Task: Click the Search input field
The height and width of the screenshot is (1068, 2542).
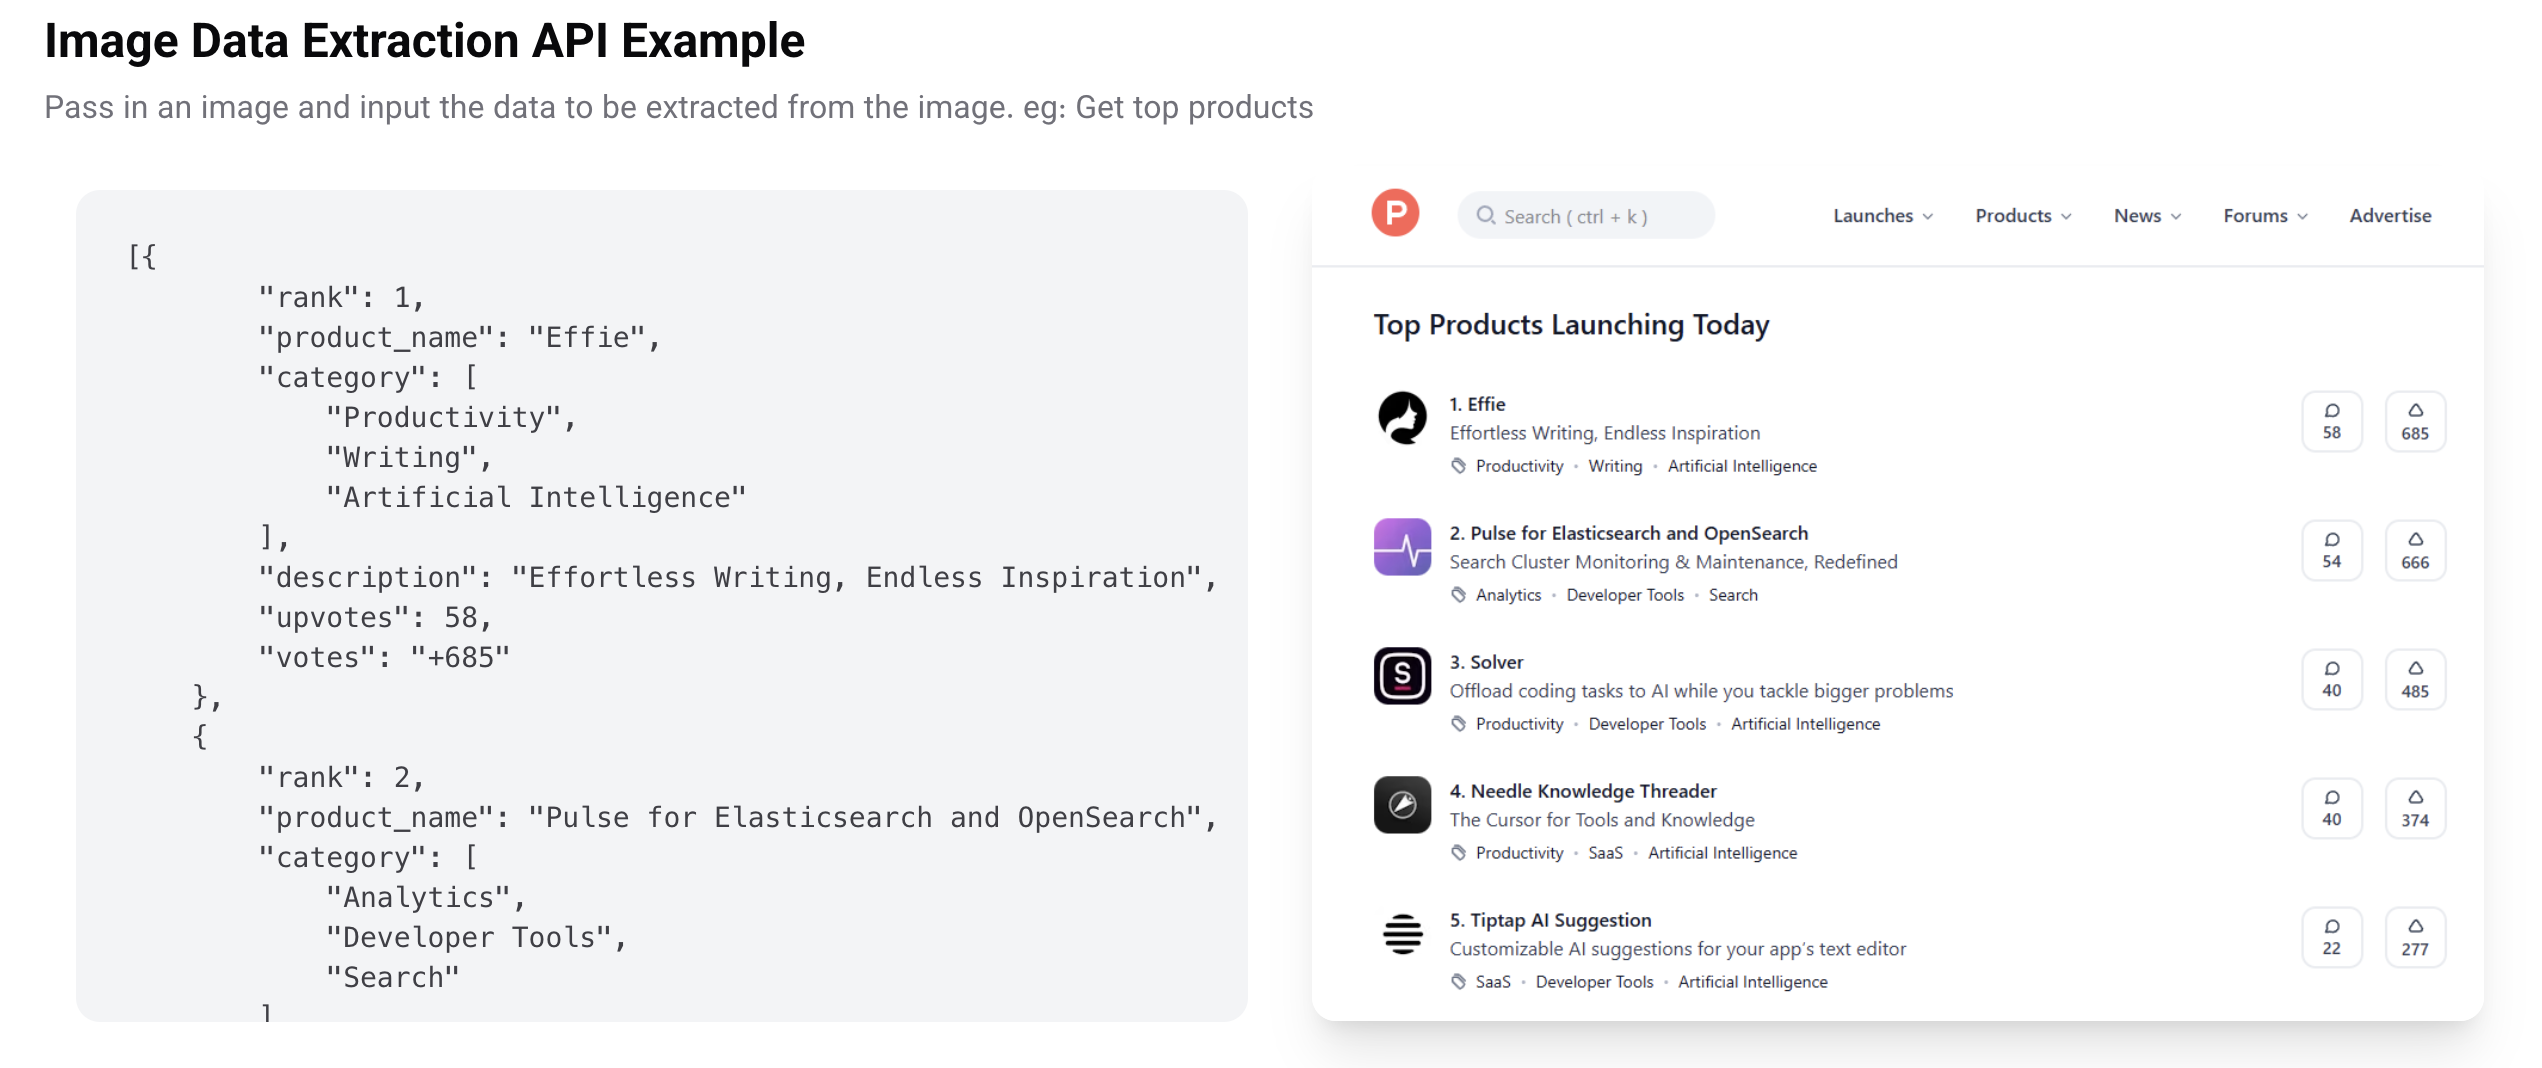Action: click(x=1586, y=216)
